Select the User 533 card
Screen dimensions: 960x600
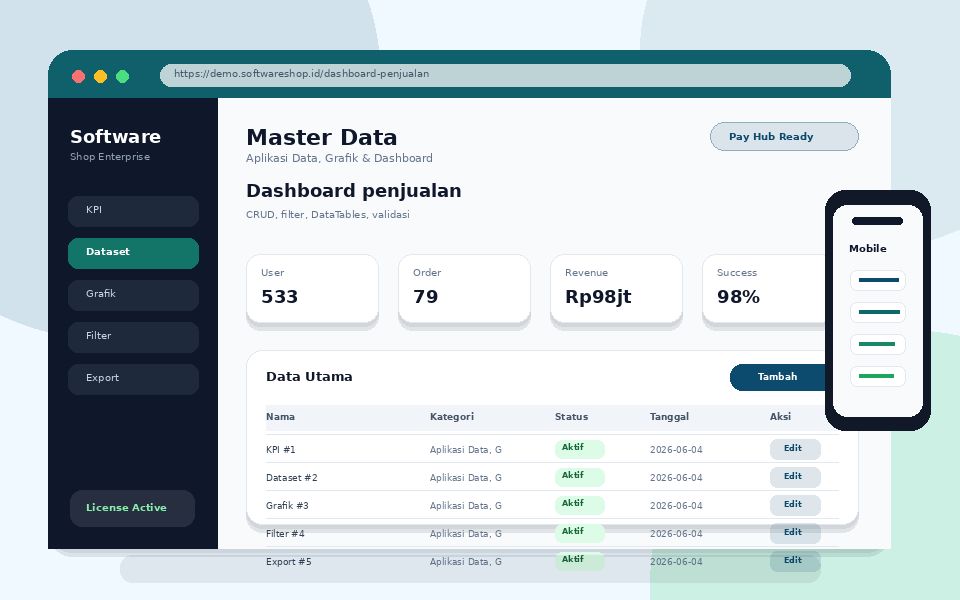click(x=312, y=288)
